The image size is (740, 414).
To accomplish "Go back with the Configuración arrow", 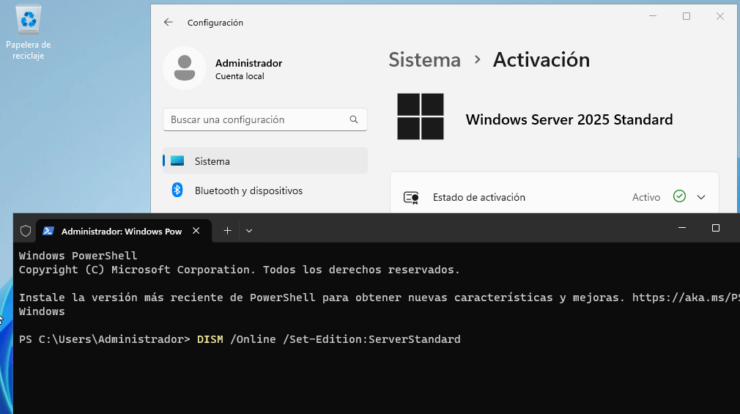I will click(x=168, y=22).
